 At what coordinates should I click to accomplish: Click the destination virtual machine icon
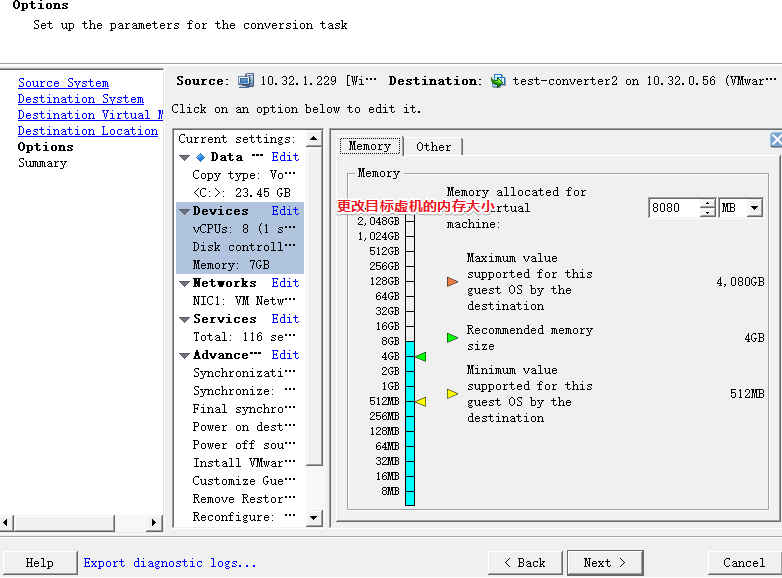tap(498, 81)
